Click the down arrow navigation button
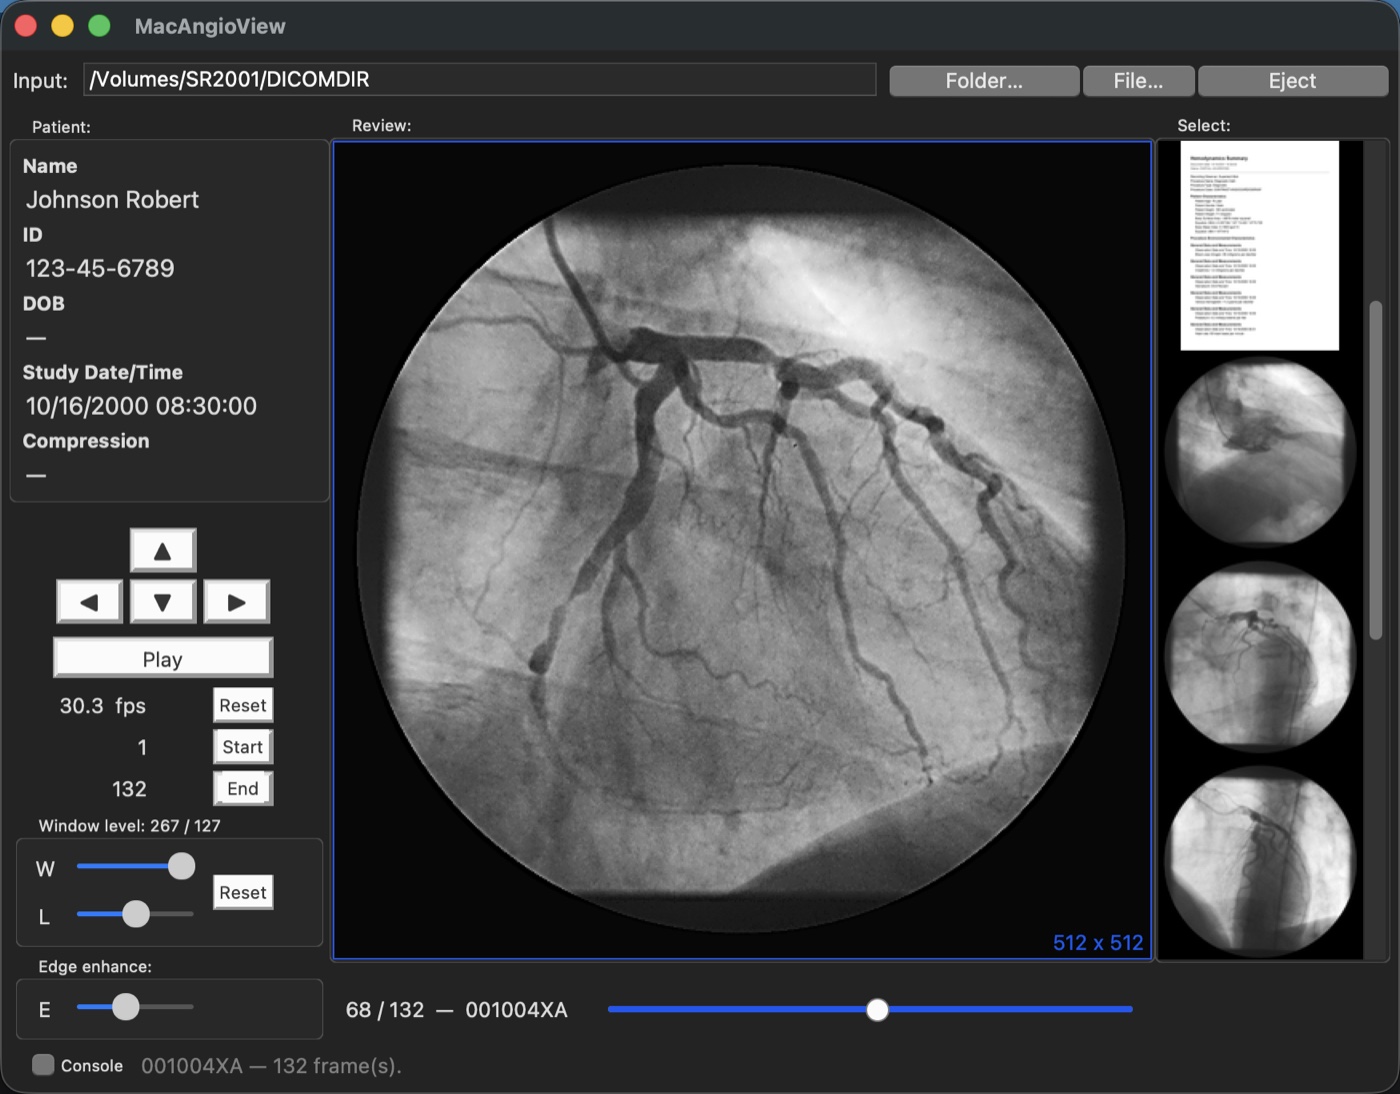The width and height of the screenshot is (1400, 1094). (163, 602)
